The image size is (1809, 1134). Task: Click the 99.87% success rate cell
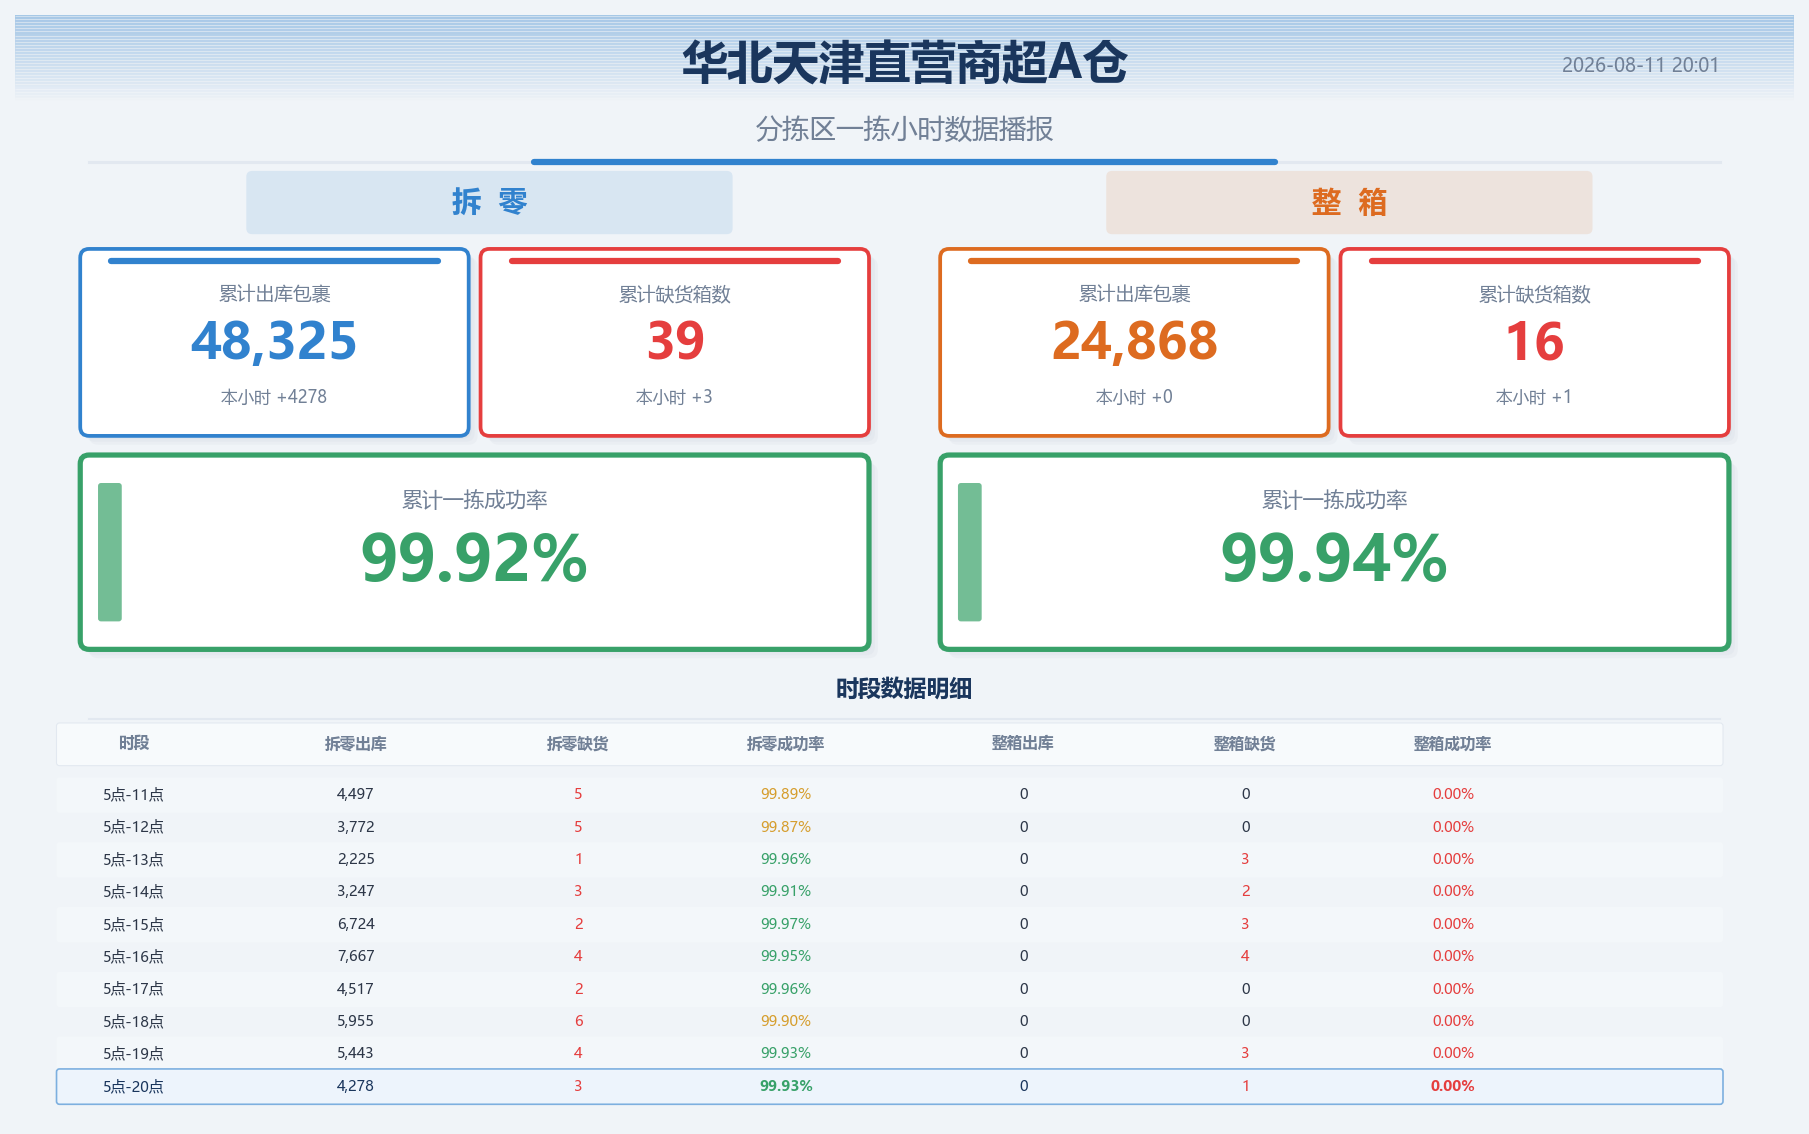point(786,827)
